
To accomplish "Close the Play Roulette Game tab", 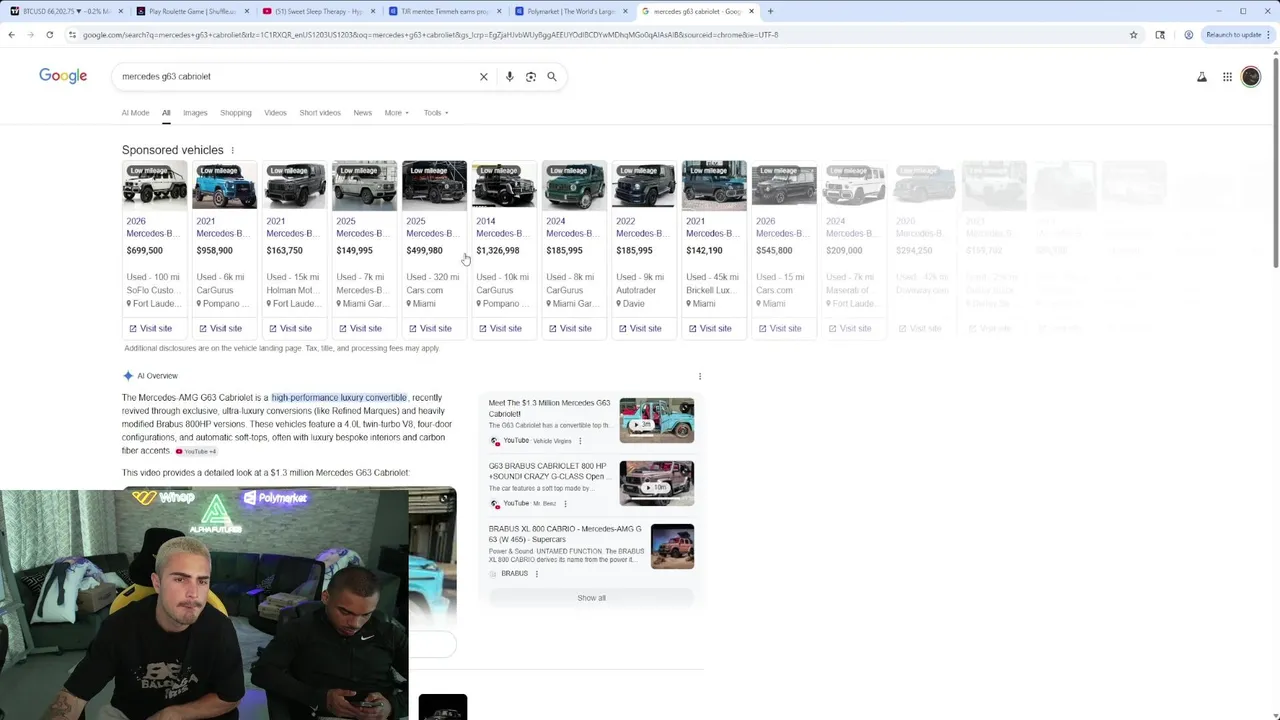I will [x=246, y=12].
